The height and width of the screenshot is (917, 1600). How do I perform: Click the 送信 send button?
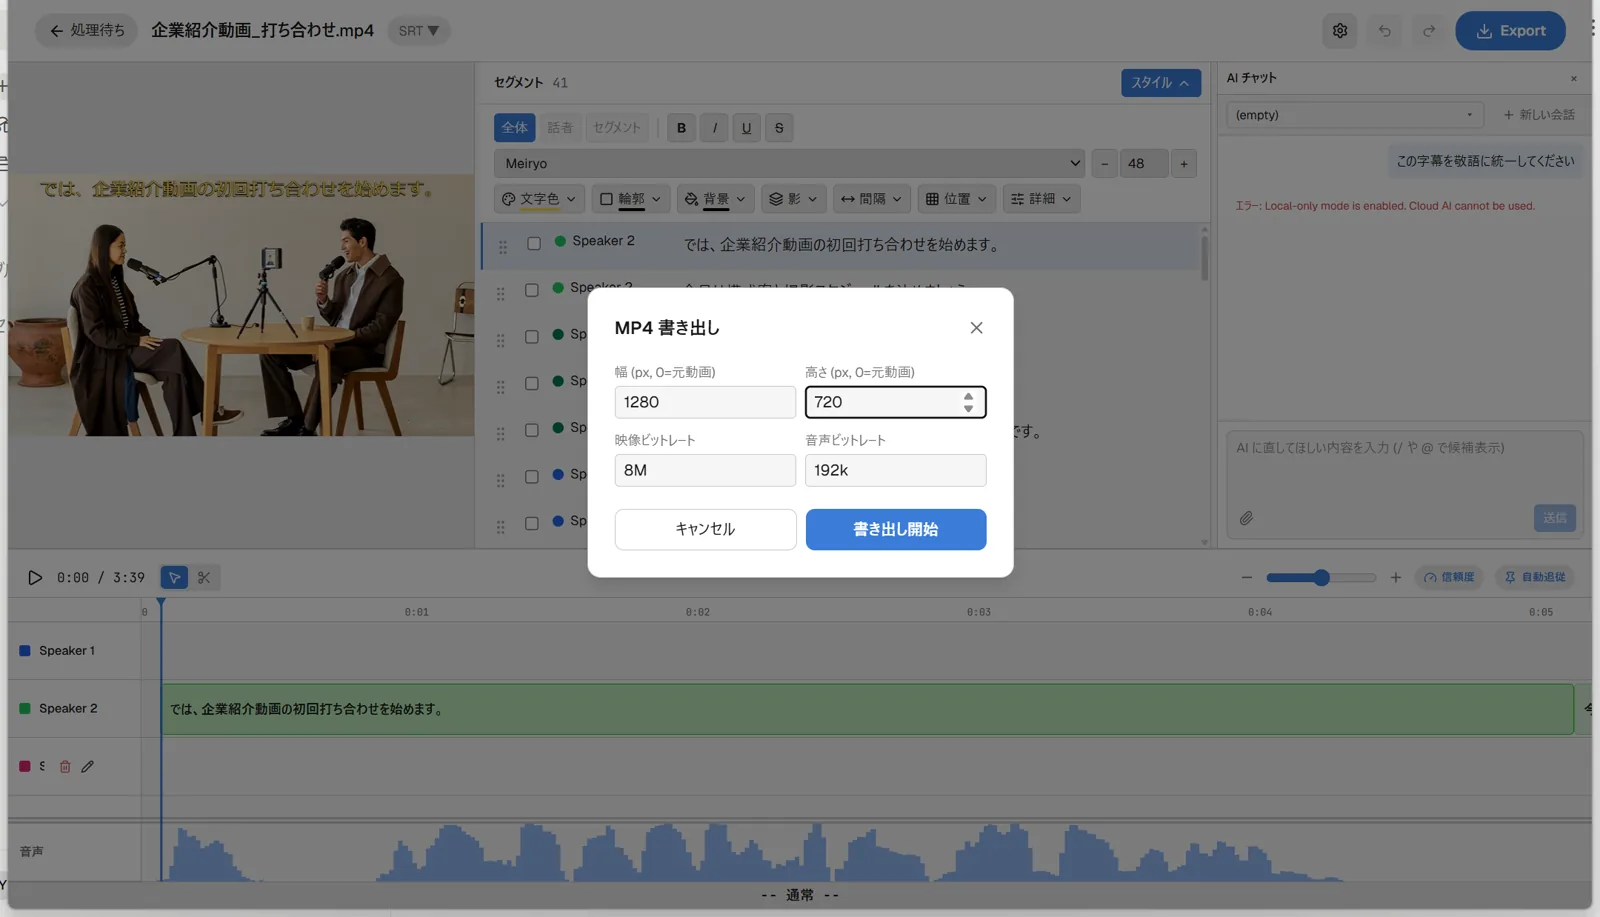point(1554,518)
